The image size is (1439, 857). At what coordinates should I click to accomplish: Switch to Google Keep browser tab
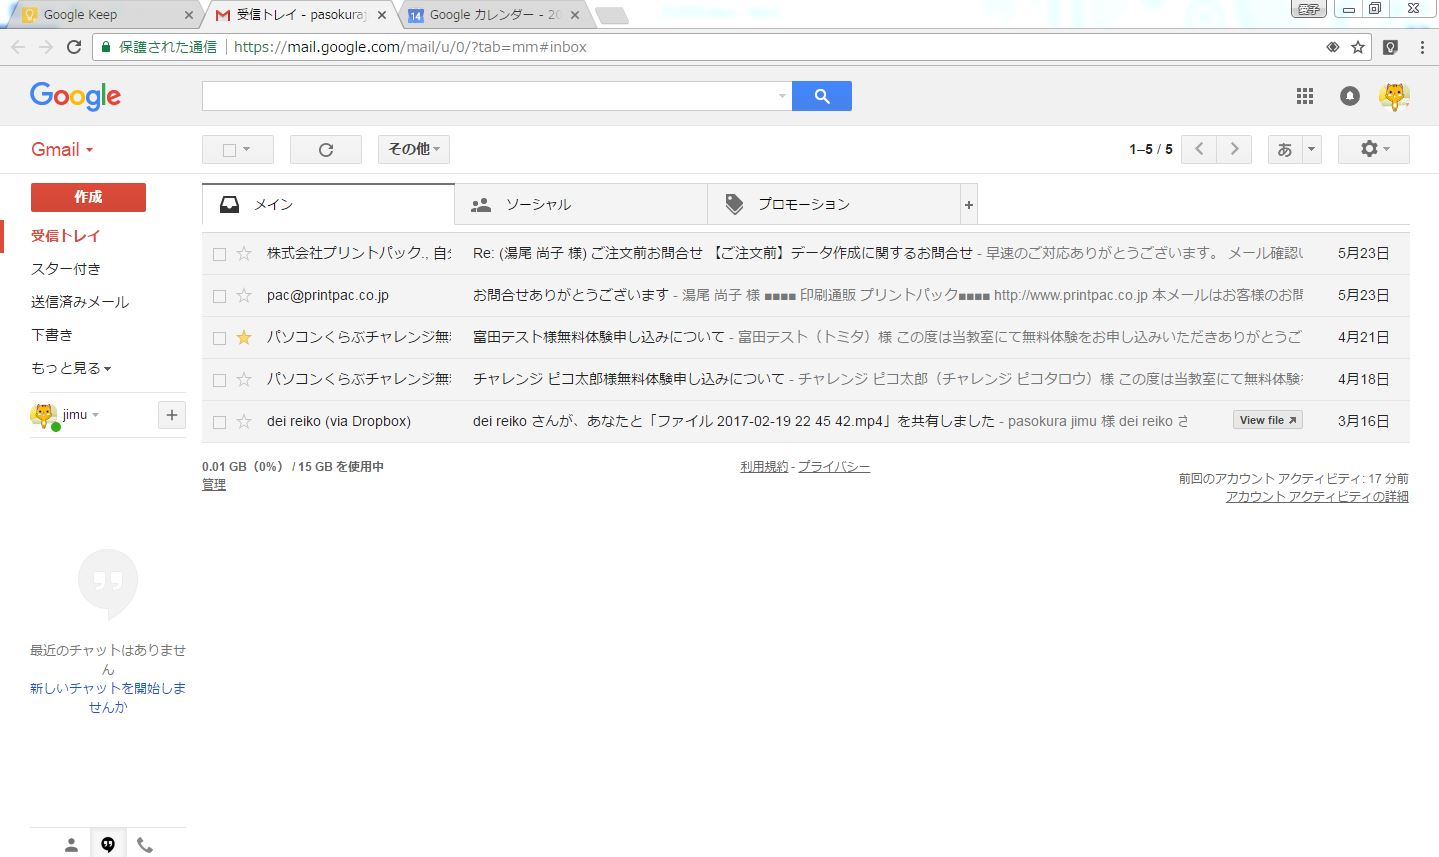coord(102,15)
